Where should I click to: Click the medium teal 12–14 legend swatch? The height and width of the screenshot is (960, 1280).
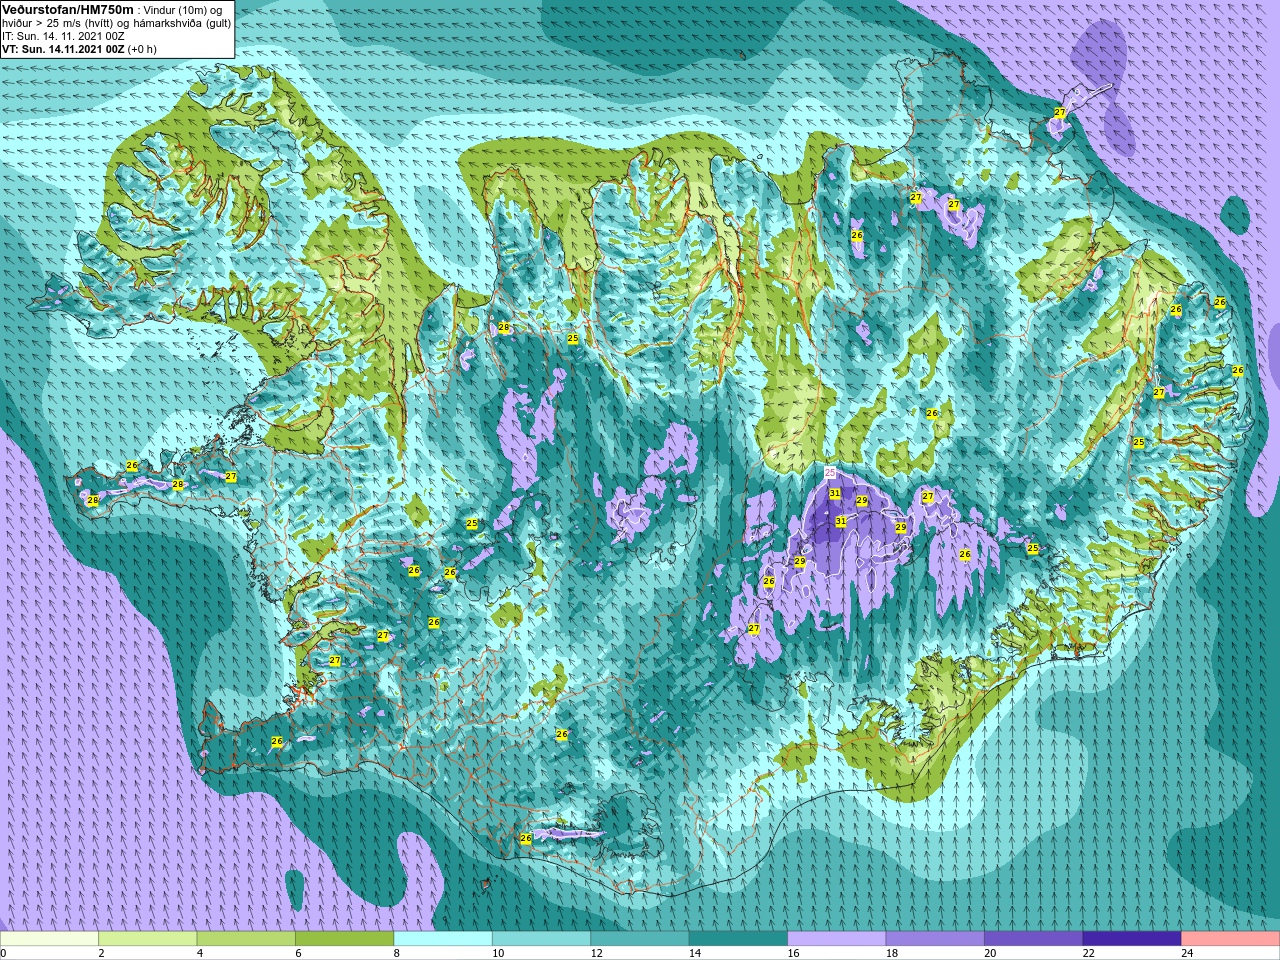click(x=640, y=939)
